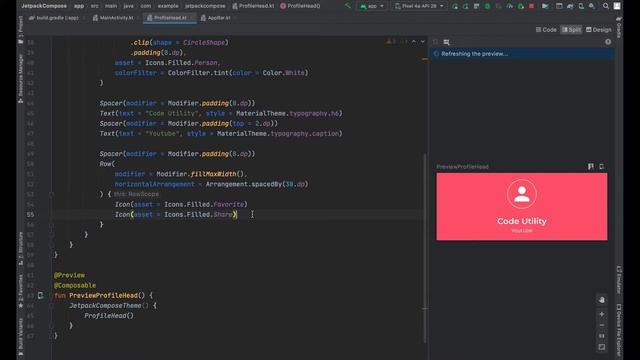Click the run gutter icon beside PreviewProfileHead
Screen dimensions: 640x360
40,295
